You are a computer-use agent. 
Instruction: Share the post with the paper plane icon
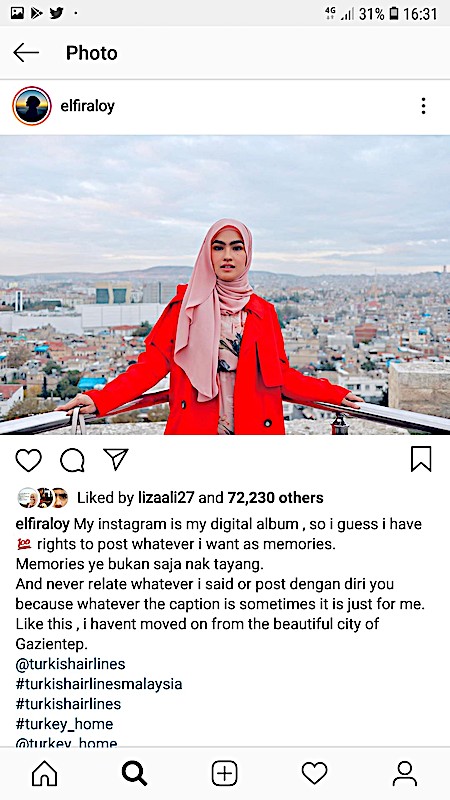pyautogui.click(x=116, y=459)
